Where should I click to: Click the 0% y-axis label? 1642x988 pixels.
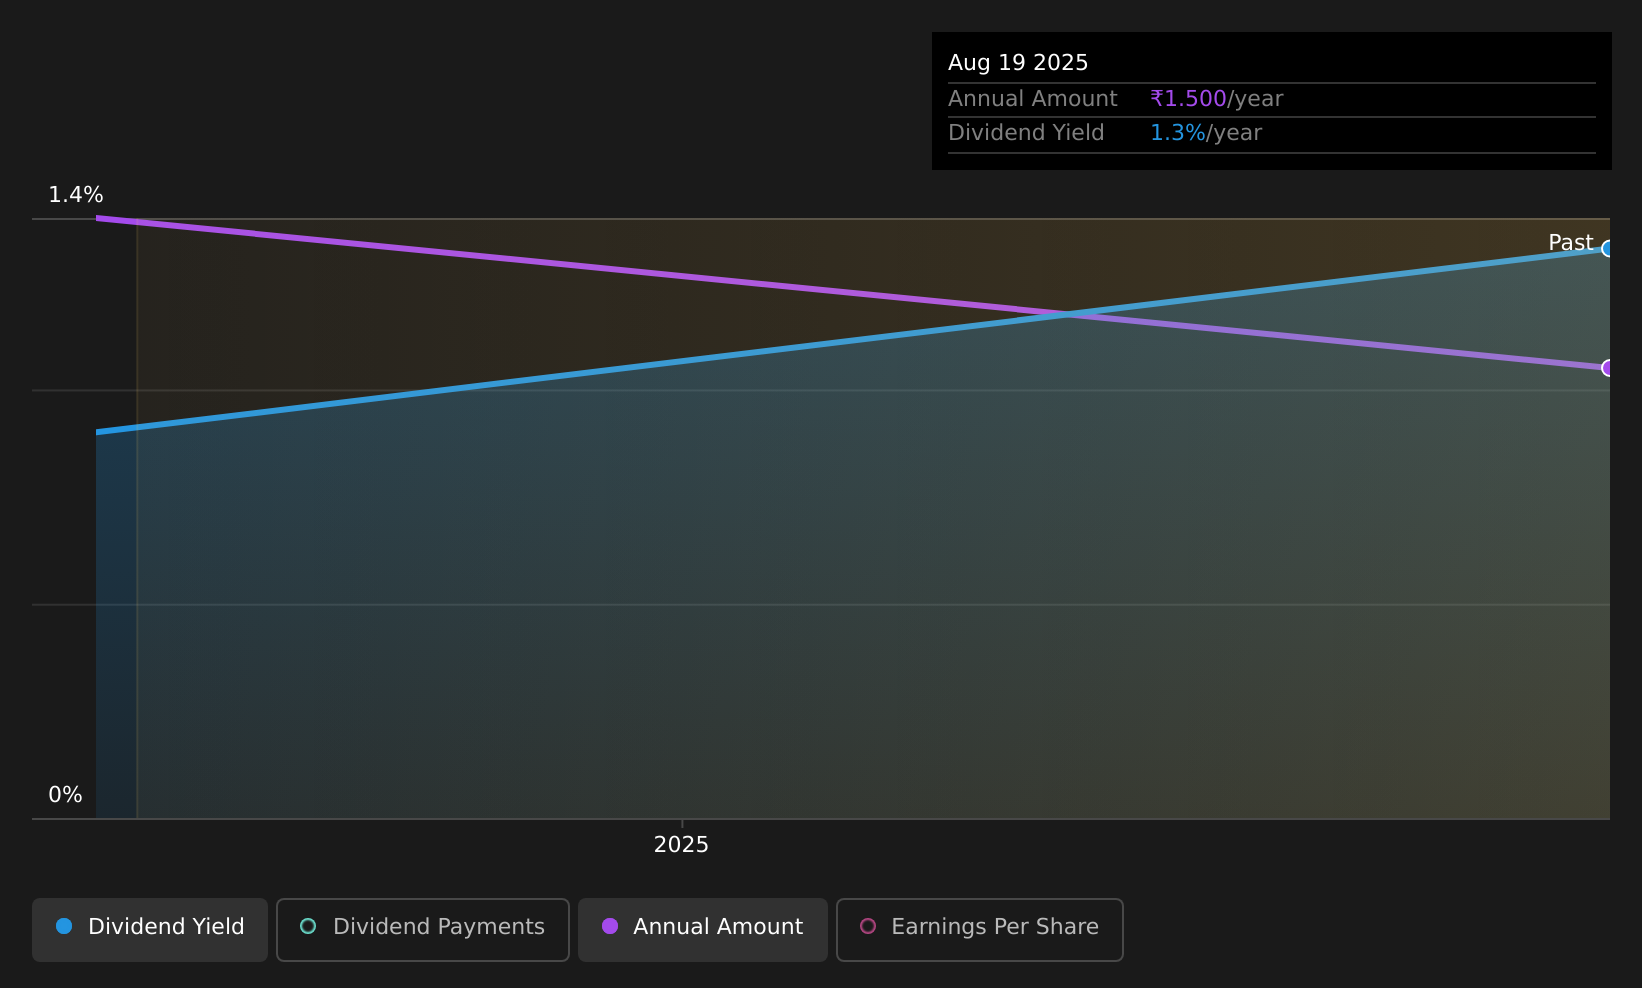coord(65,795)
